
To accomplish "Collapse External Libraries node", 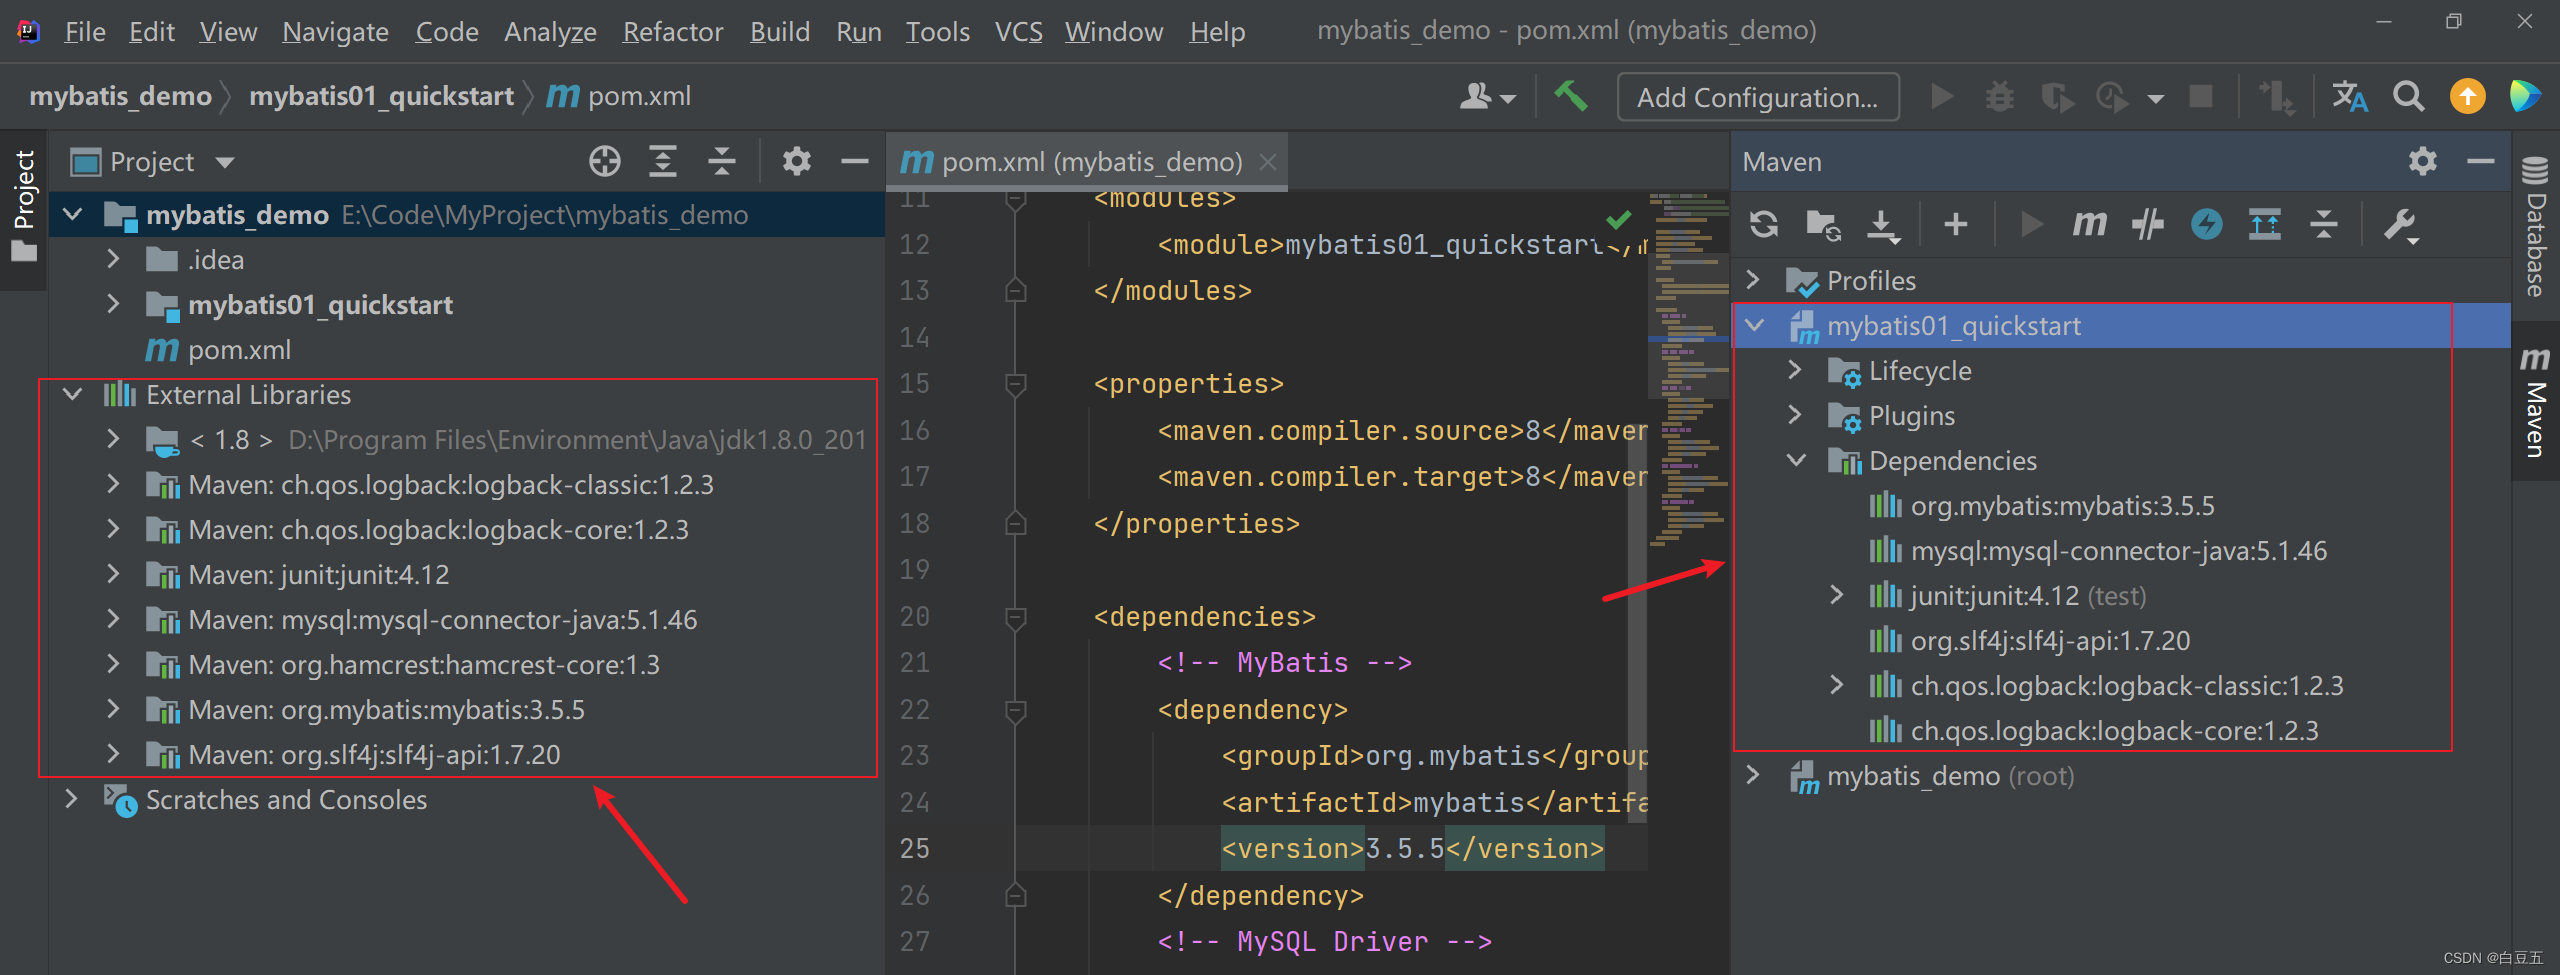I will [x=73, y=394].
